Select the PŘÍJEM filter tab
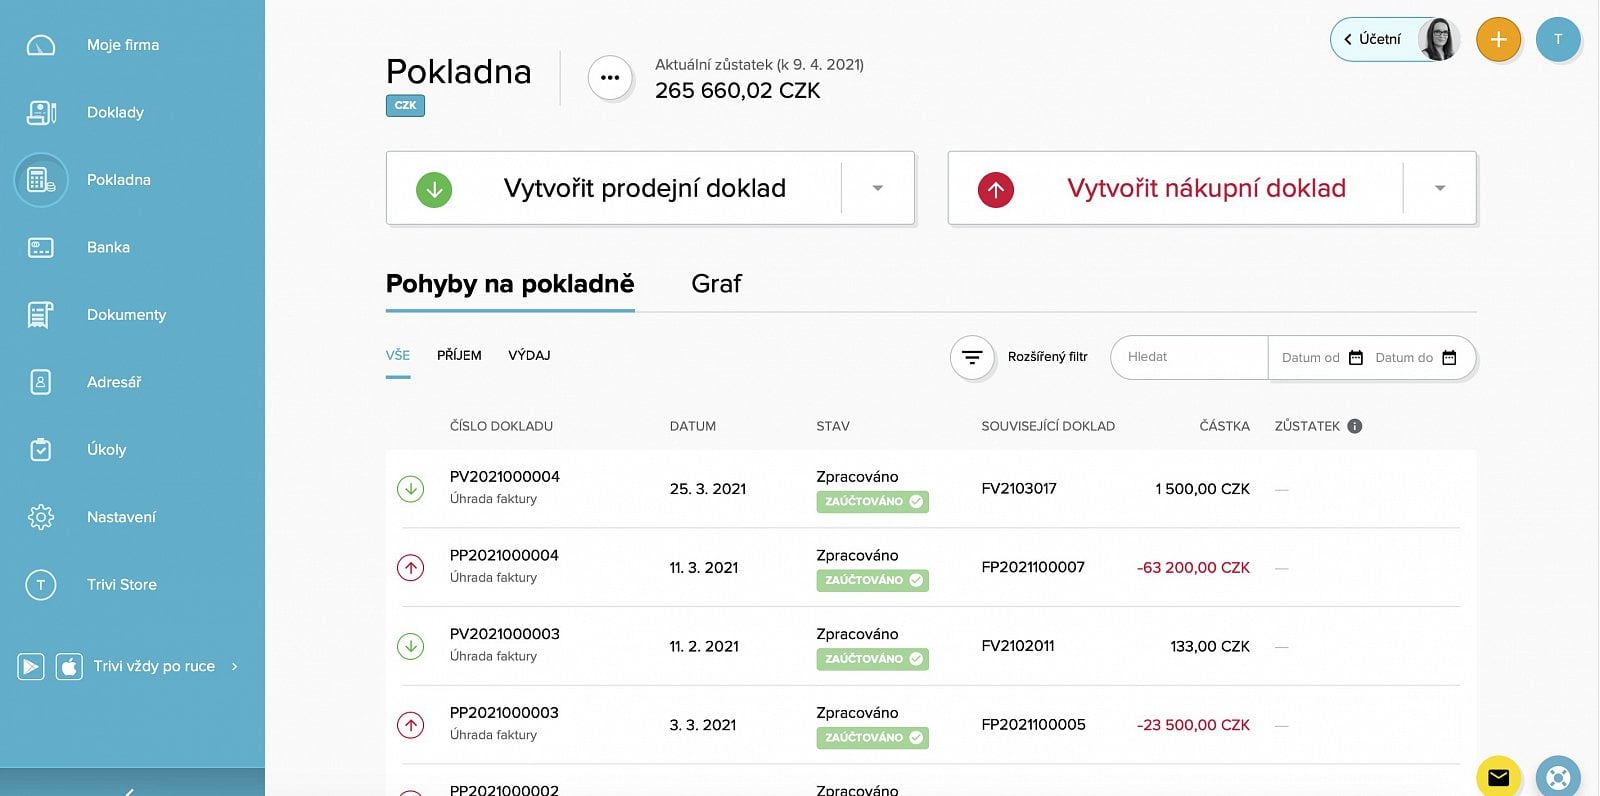1600x796 pixels. [x=459, y=355]
